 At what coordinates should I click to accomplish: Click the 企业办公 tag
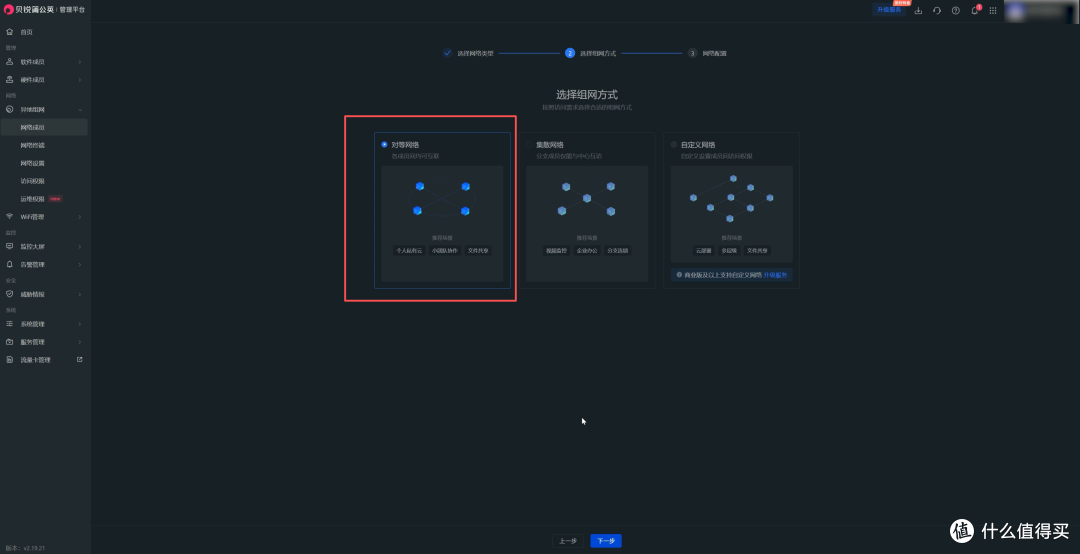[x=587, y=251]
